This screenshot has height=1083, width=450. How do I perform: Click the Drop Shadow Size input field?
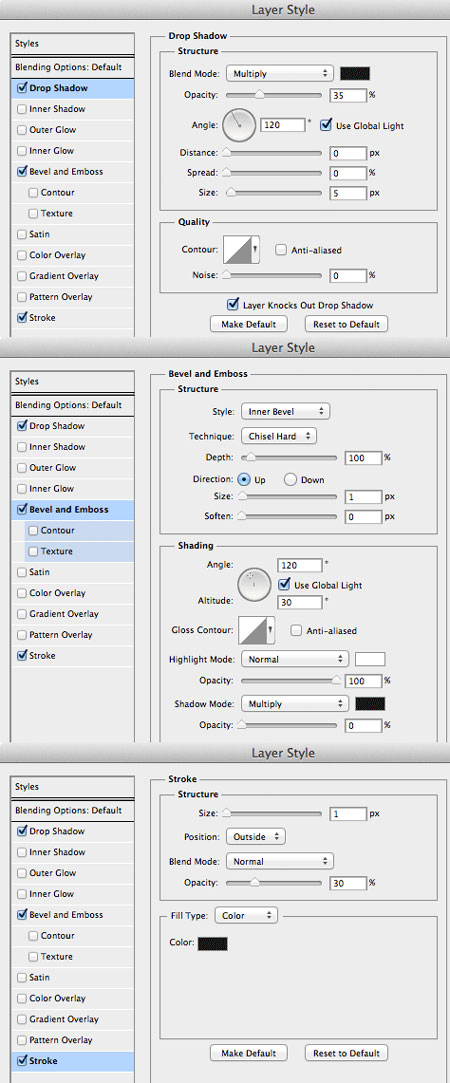[x=348, y=193]
